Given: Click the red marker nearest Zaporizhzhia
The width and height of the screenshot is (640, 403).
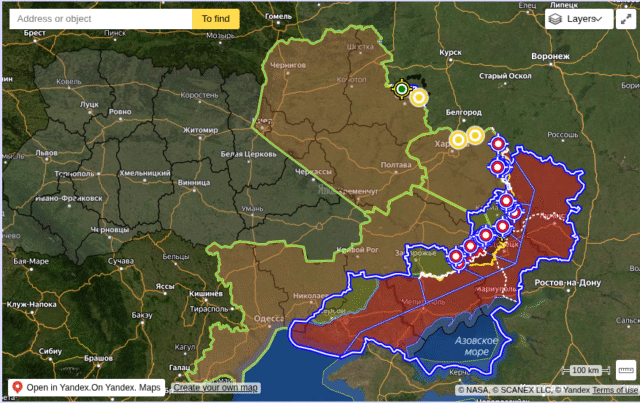Looking at the screenshot, I should coord(456,257).
